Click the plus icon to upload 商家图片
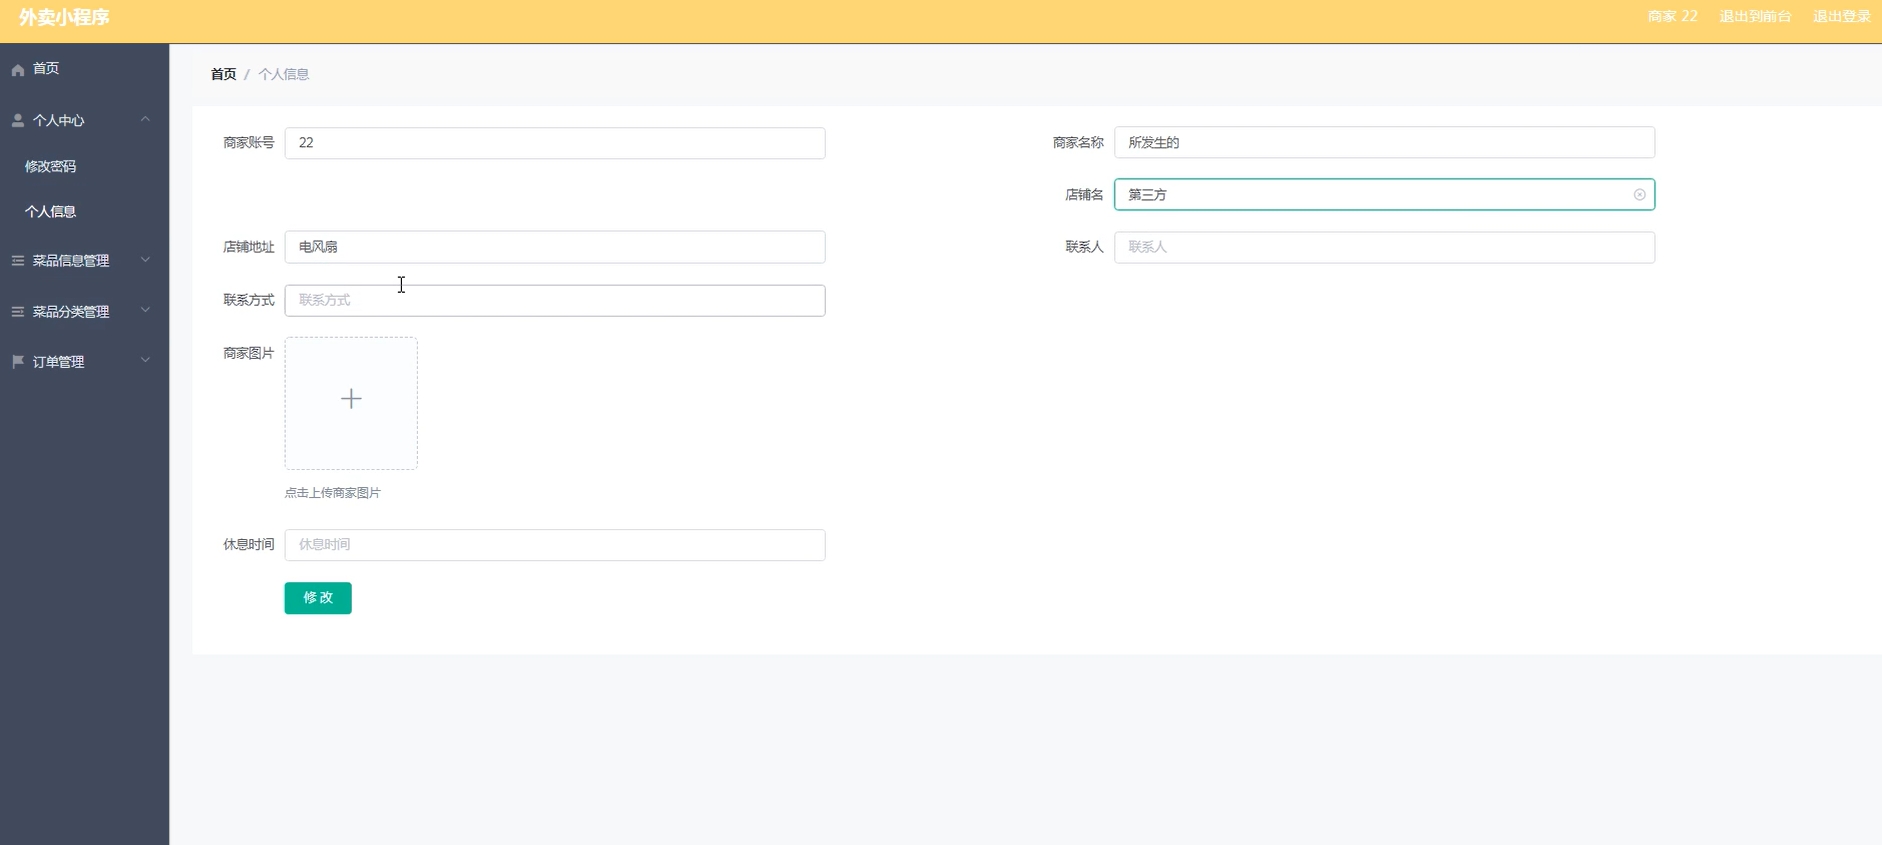Screen dimensions: 1882x845 351,400
